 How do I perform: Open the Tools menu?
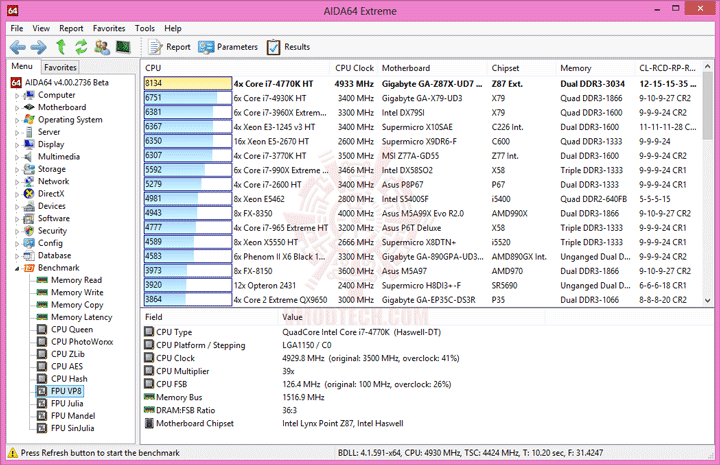[145, 28]
